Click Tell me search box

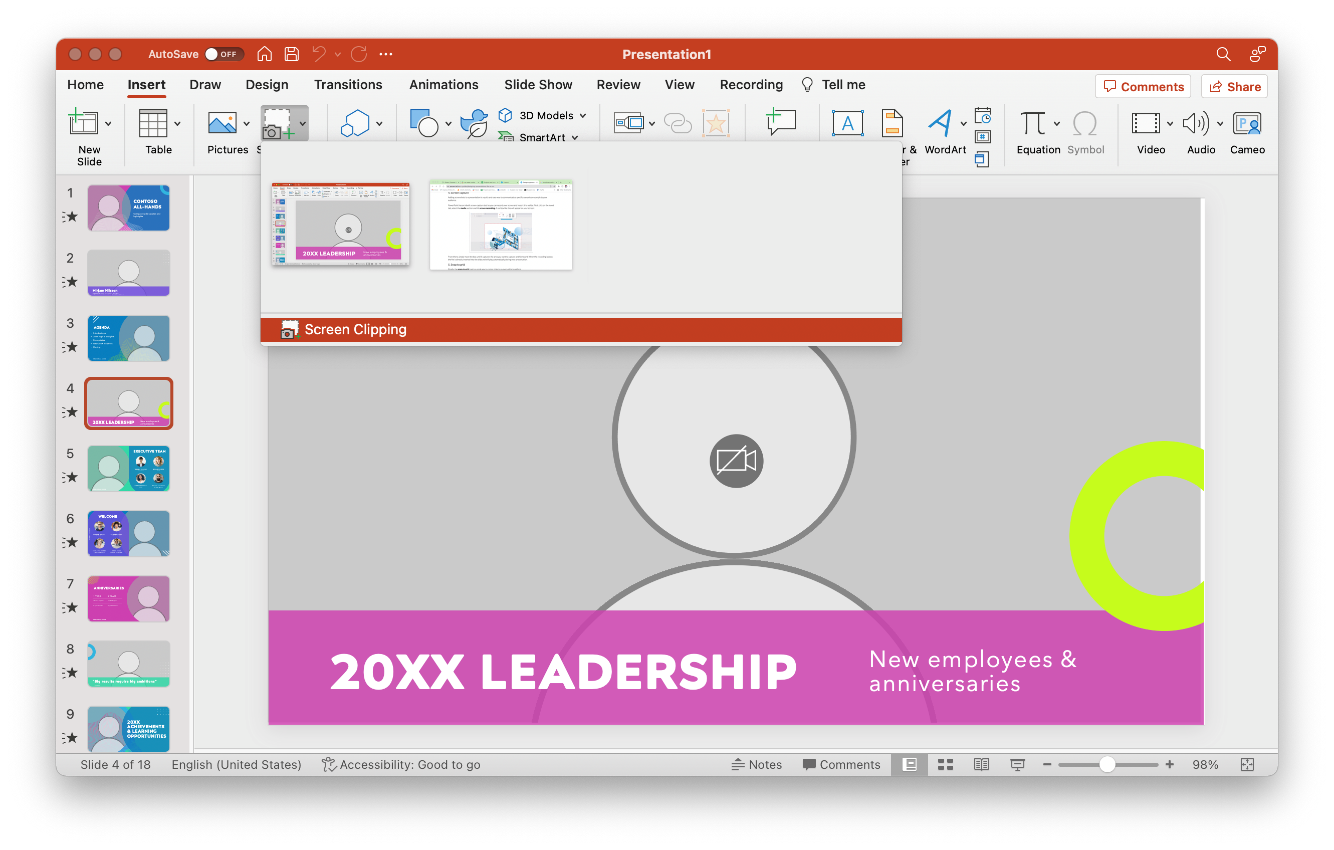point(833,85)
